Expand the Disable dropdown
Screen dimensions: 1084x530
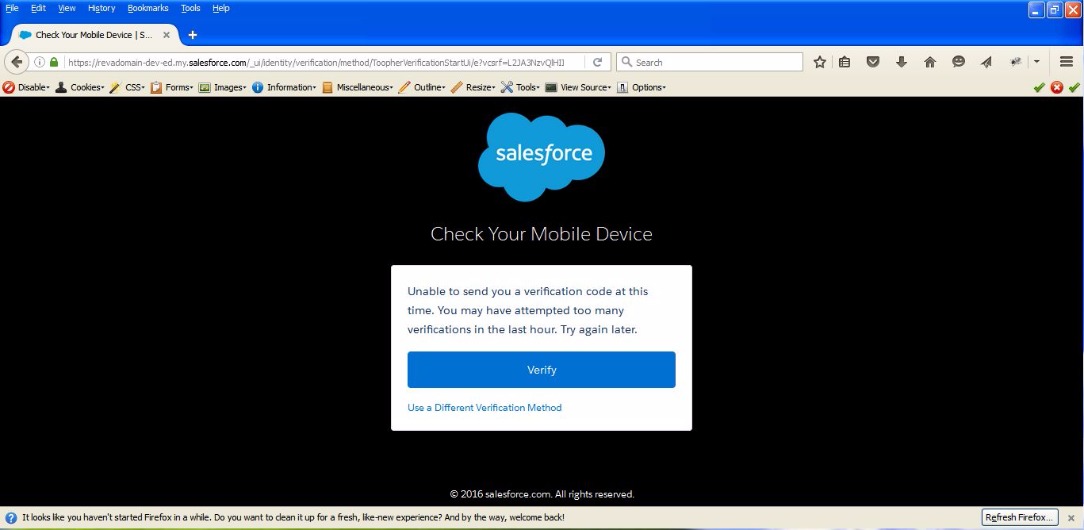[x=26, y=88]
